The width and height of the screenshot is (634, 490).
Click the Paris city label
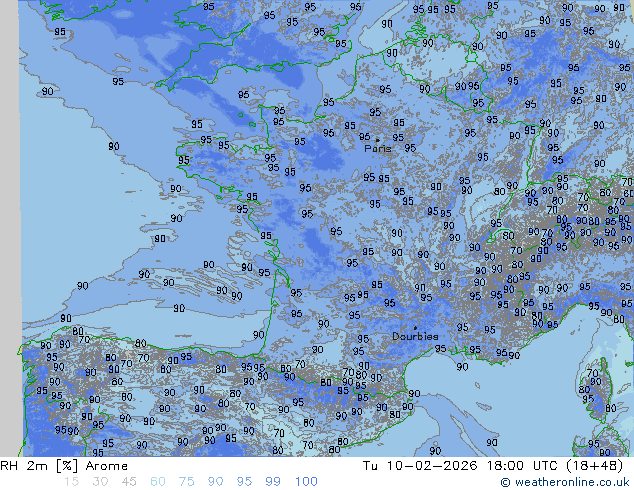378,148
